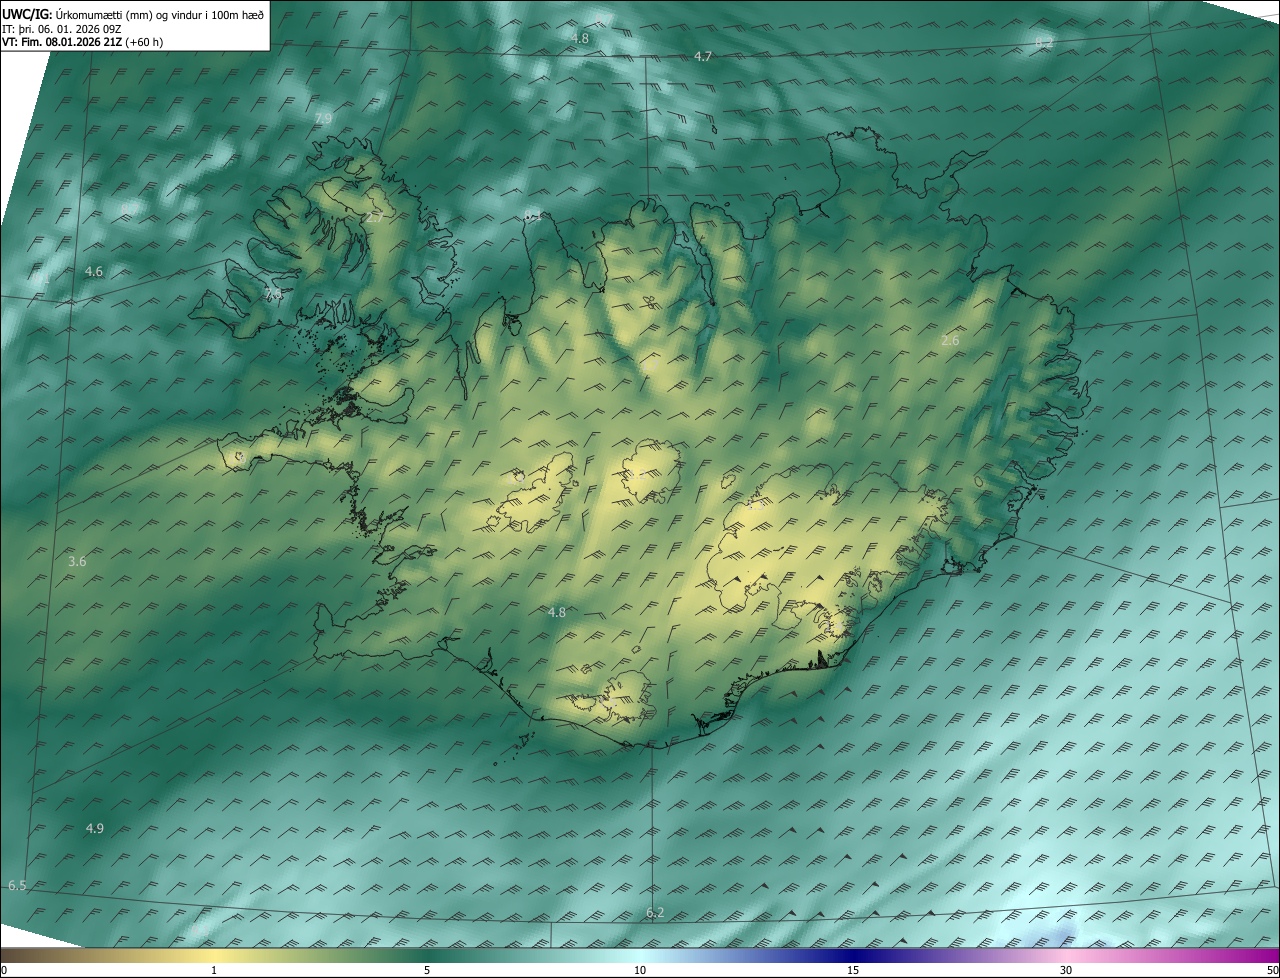Click the 30 tick on the colour scale
Screen dimensions: 1280x978
[1066, 971]
